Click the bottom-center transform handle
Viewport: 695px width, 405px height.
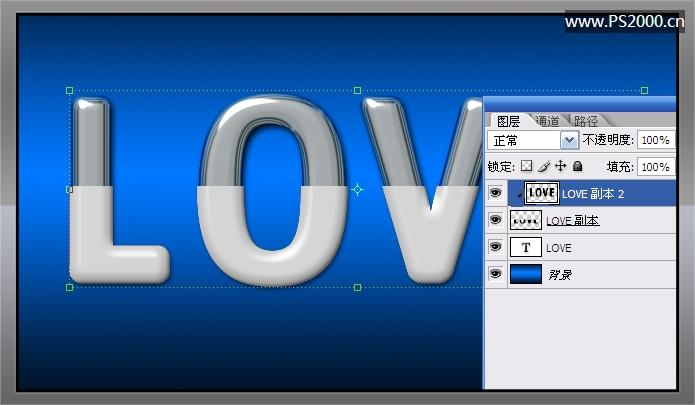click(x=358, y=288)
